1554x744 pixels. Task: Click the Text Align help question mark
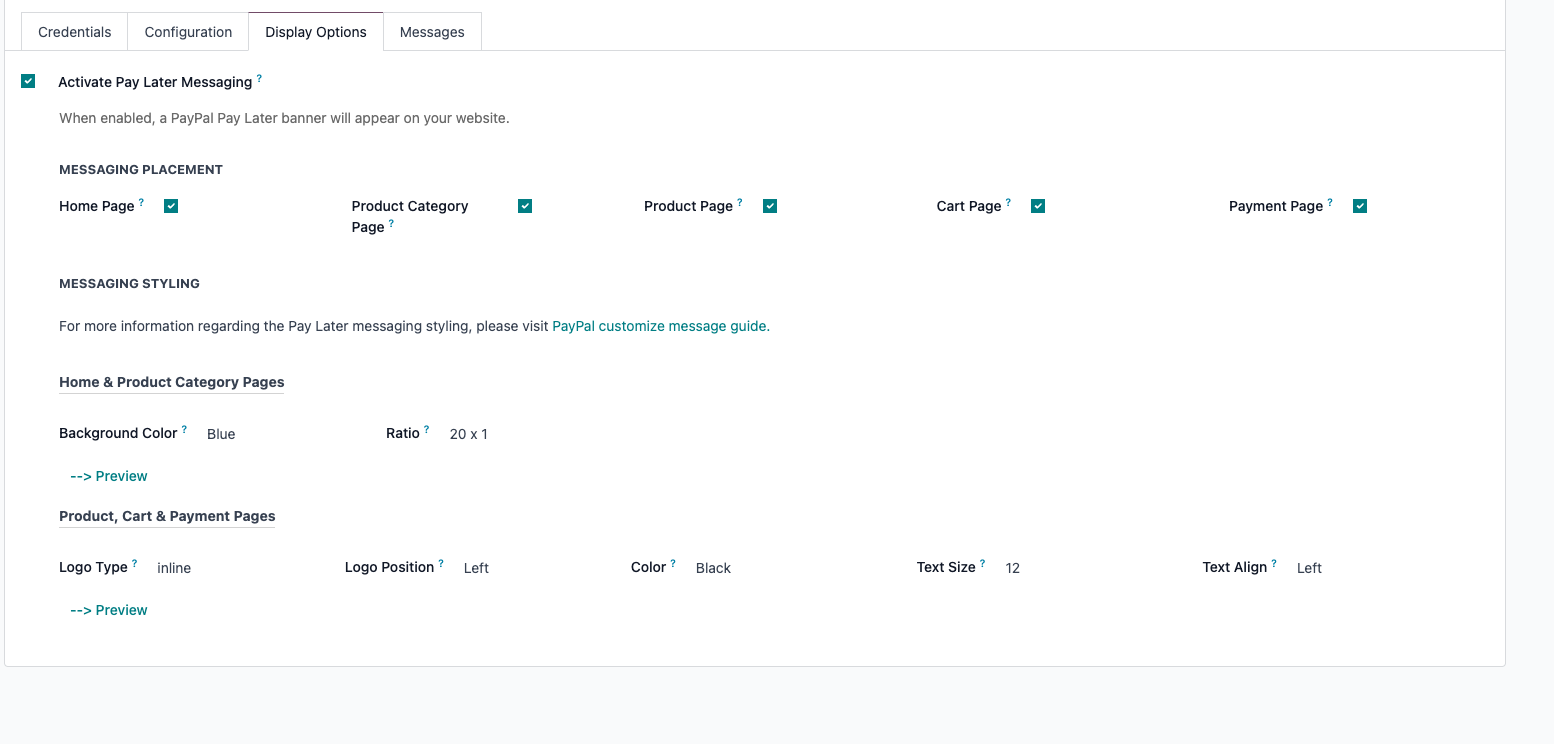[x=1274, y=563]
